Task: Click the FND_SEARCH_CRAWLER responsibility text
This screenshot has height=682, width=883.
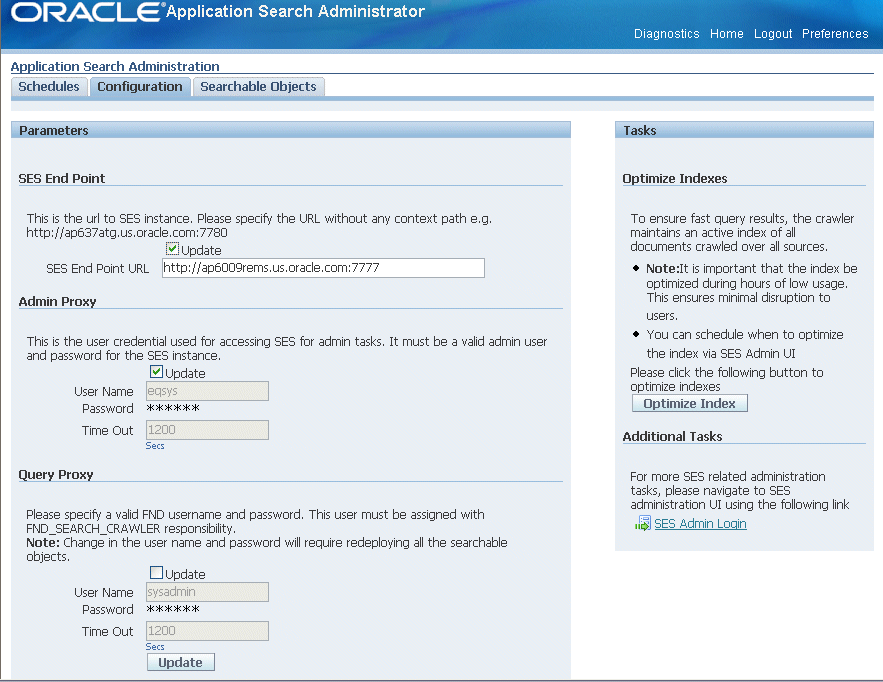Action: coord(130,528)
